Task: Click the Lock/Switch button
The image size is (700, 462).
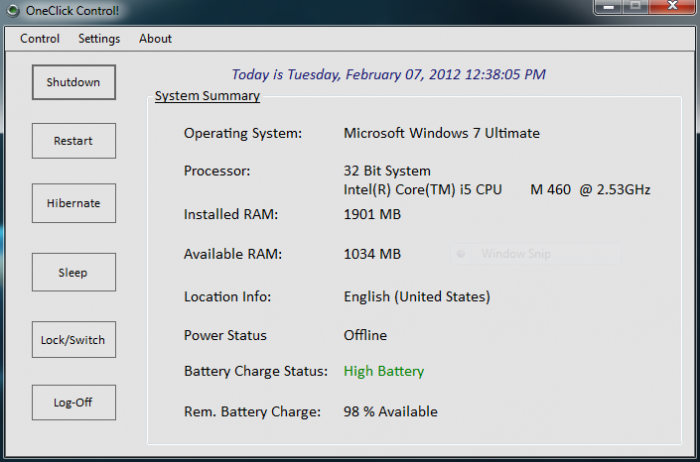Action: coord(74,340)
